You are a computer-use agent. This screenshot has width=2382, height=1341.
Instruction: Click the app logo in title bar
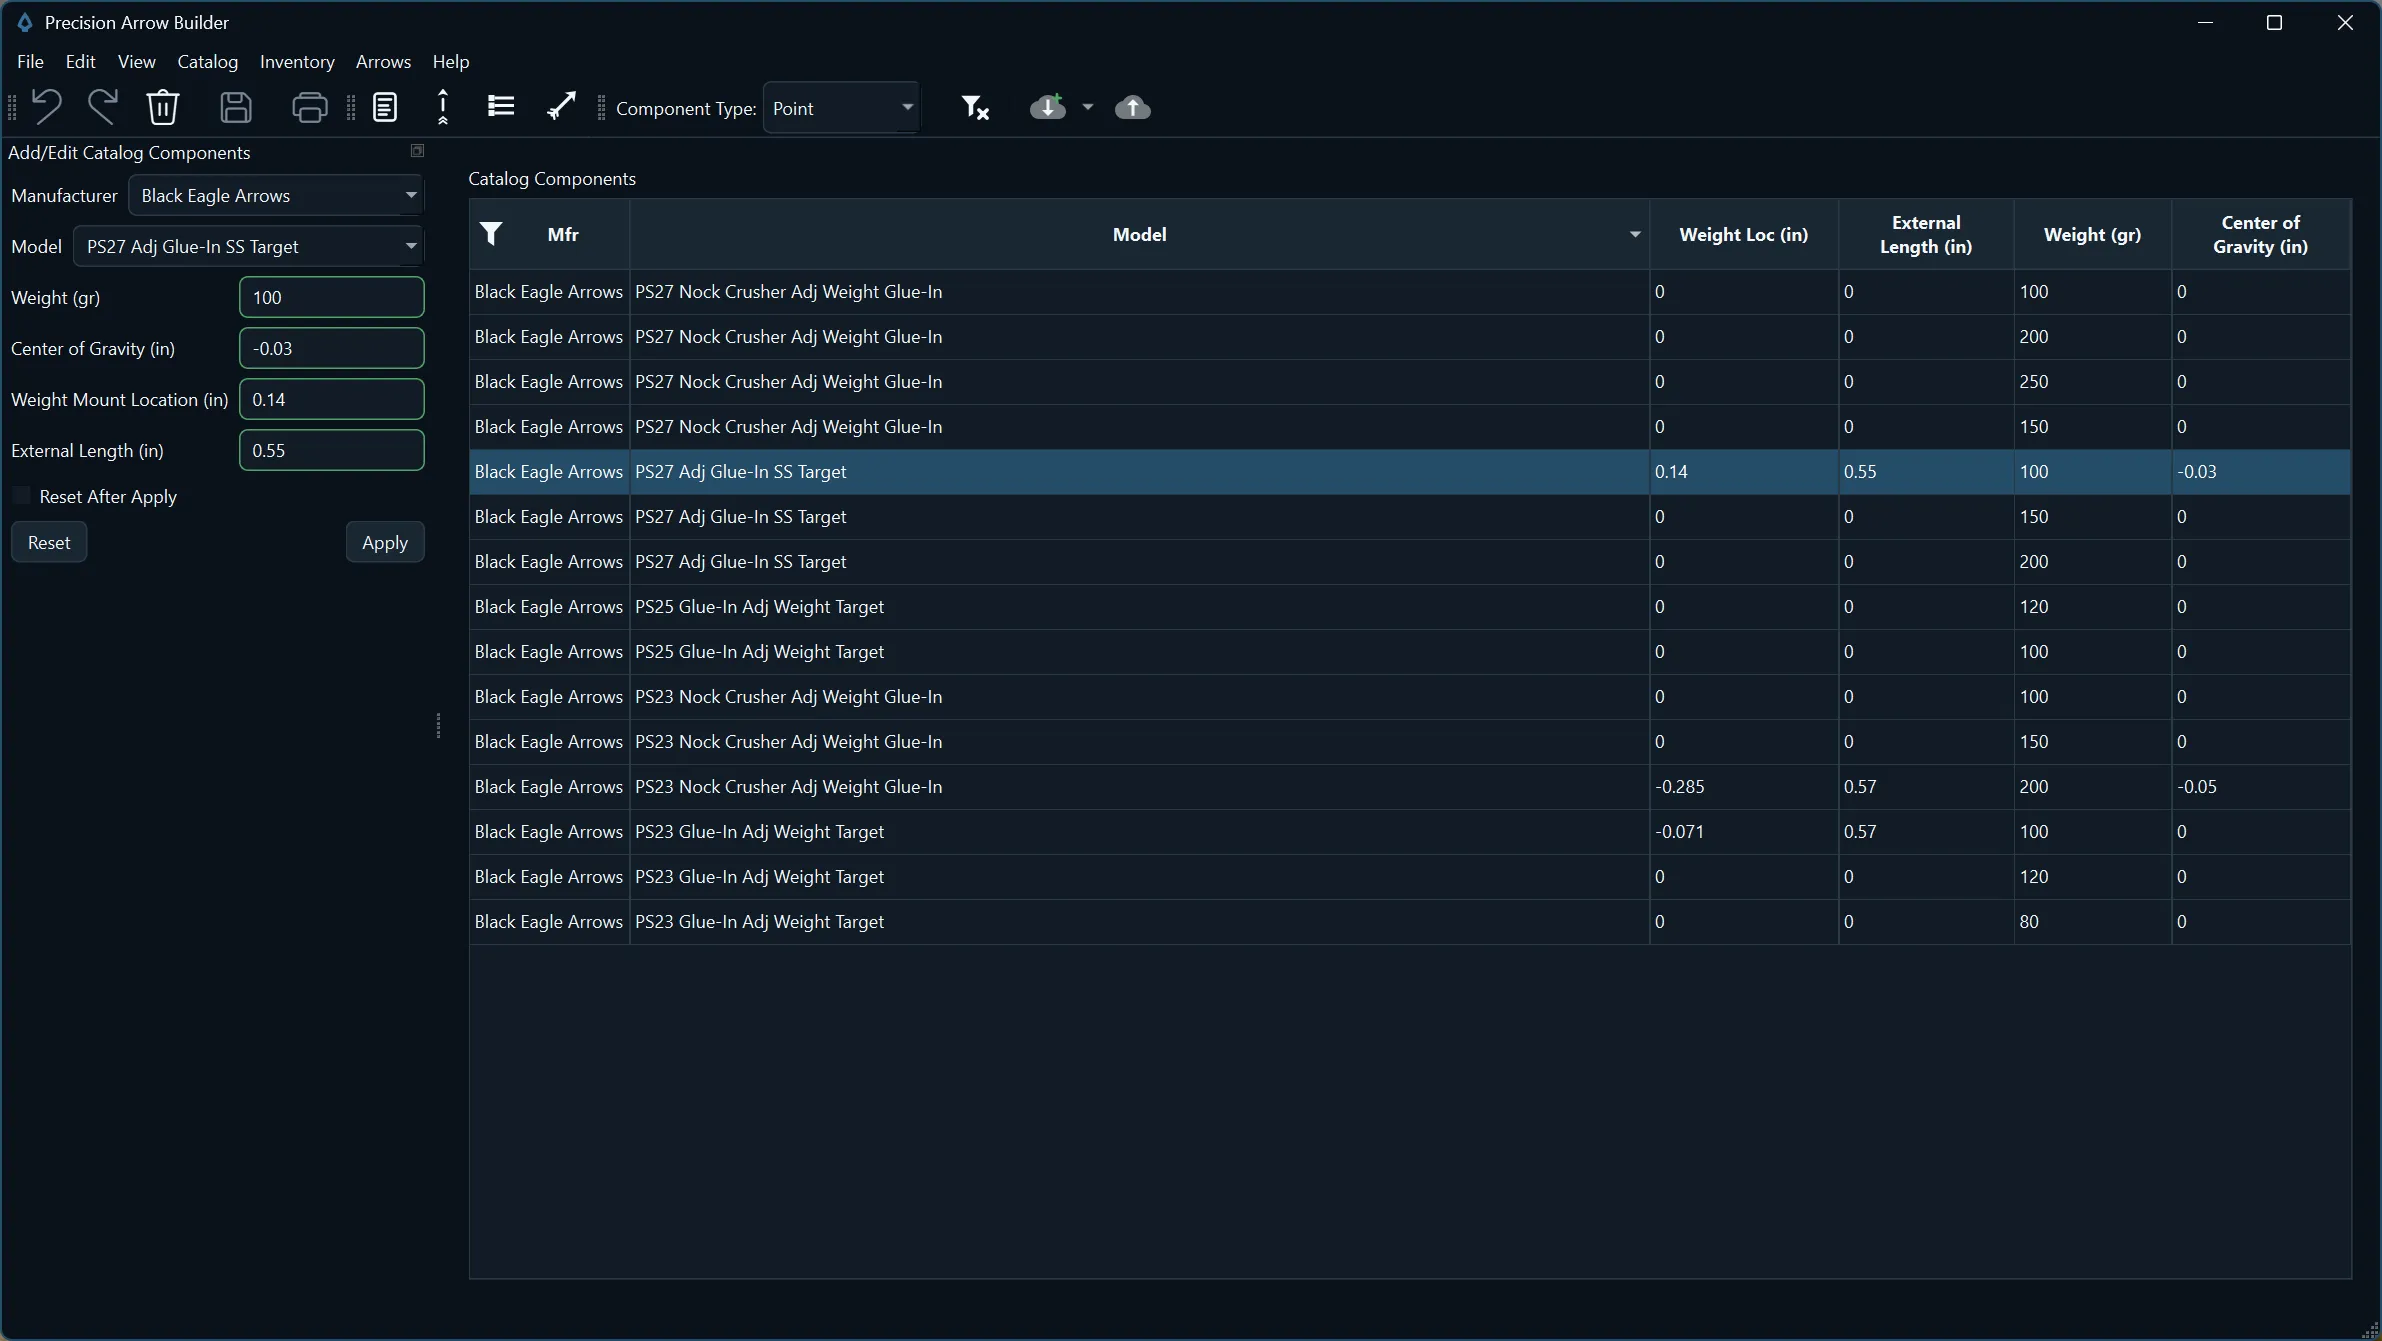click(25, 22)
